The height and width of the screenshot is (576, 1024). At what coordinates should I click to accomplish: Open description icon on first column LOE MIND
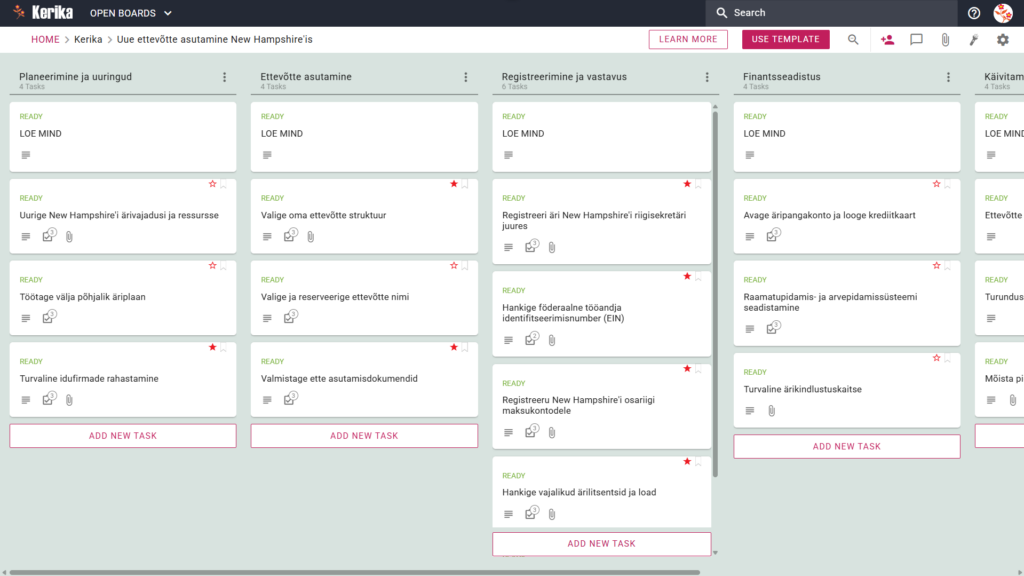point(25,155)
